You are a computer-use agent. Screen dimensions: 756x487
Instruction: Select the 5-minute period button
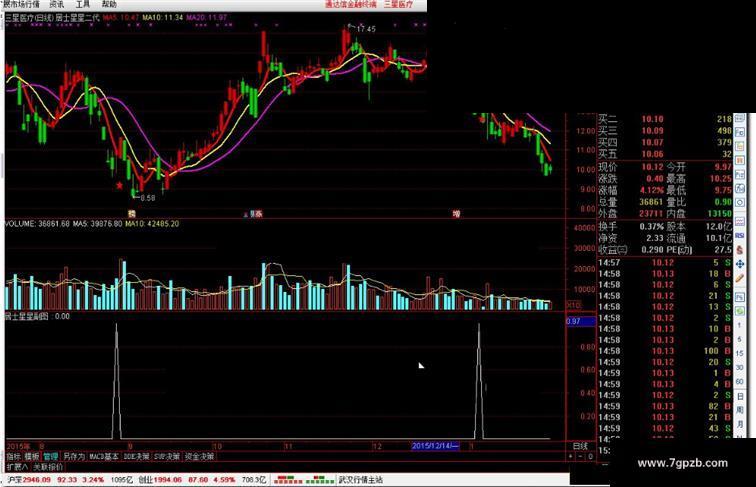coord(740,339)
